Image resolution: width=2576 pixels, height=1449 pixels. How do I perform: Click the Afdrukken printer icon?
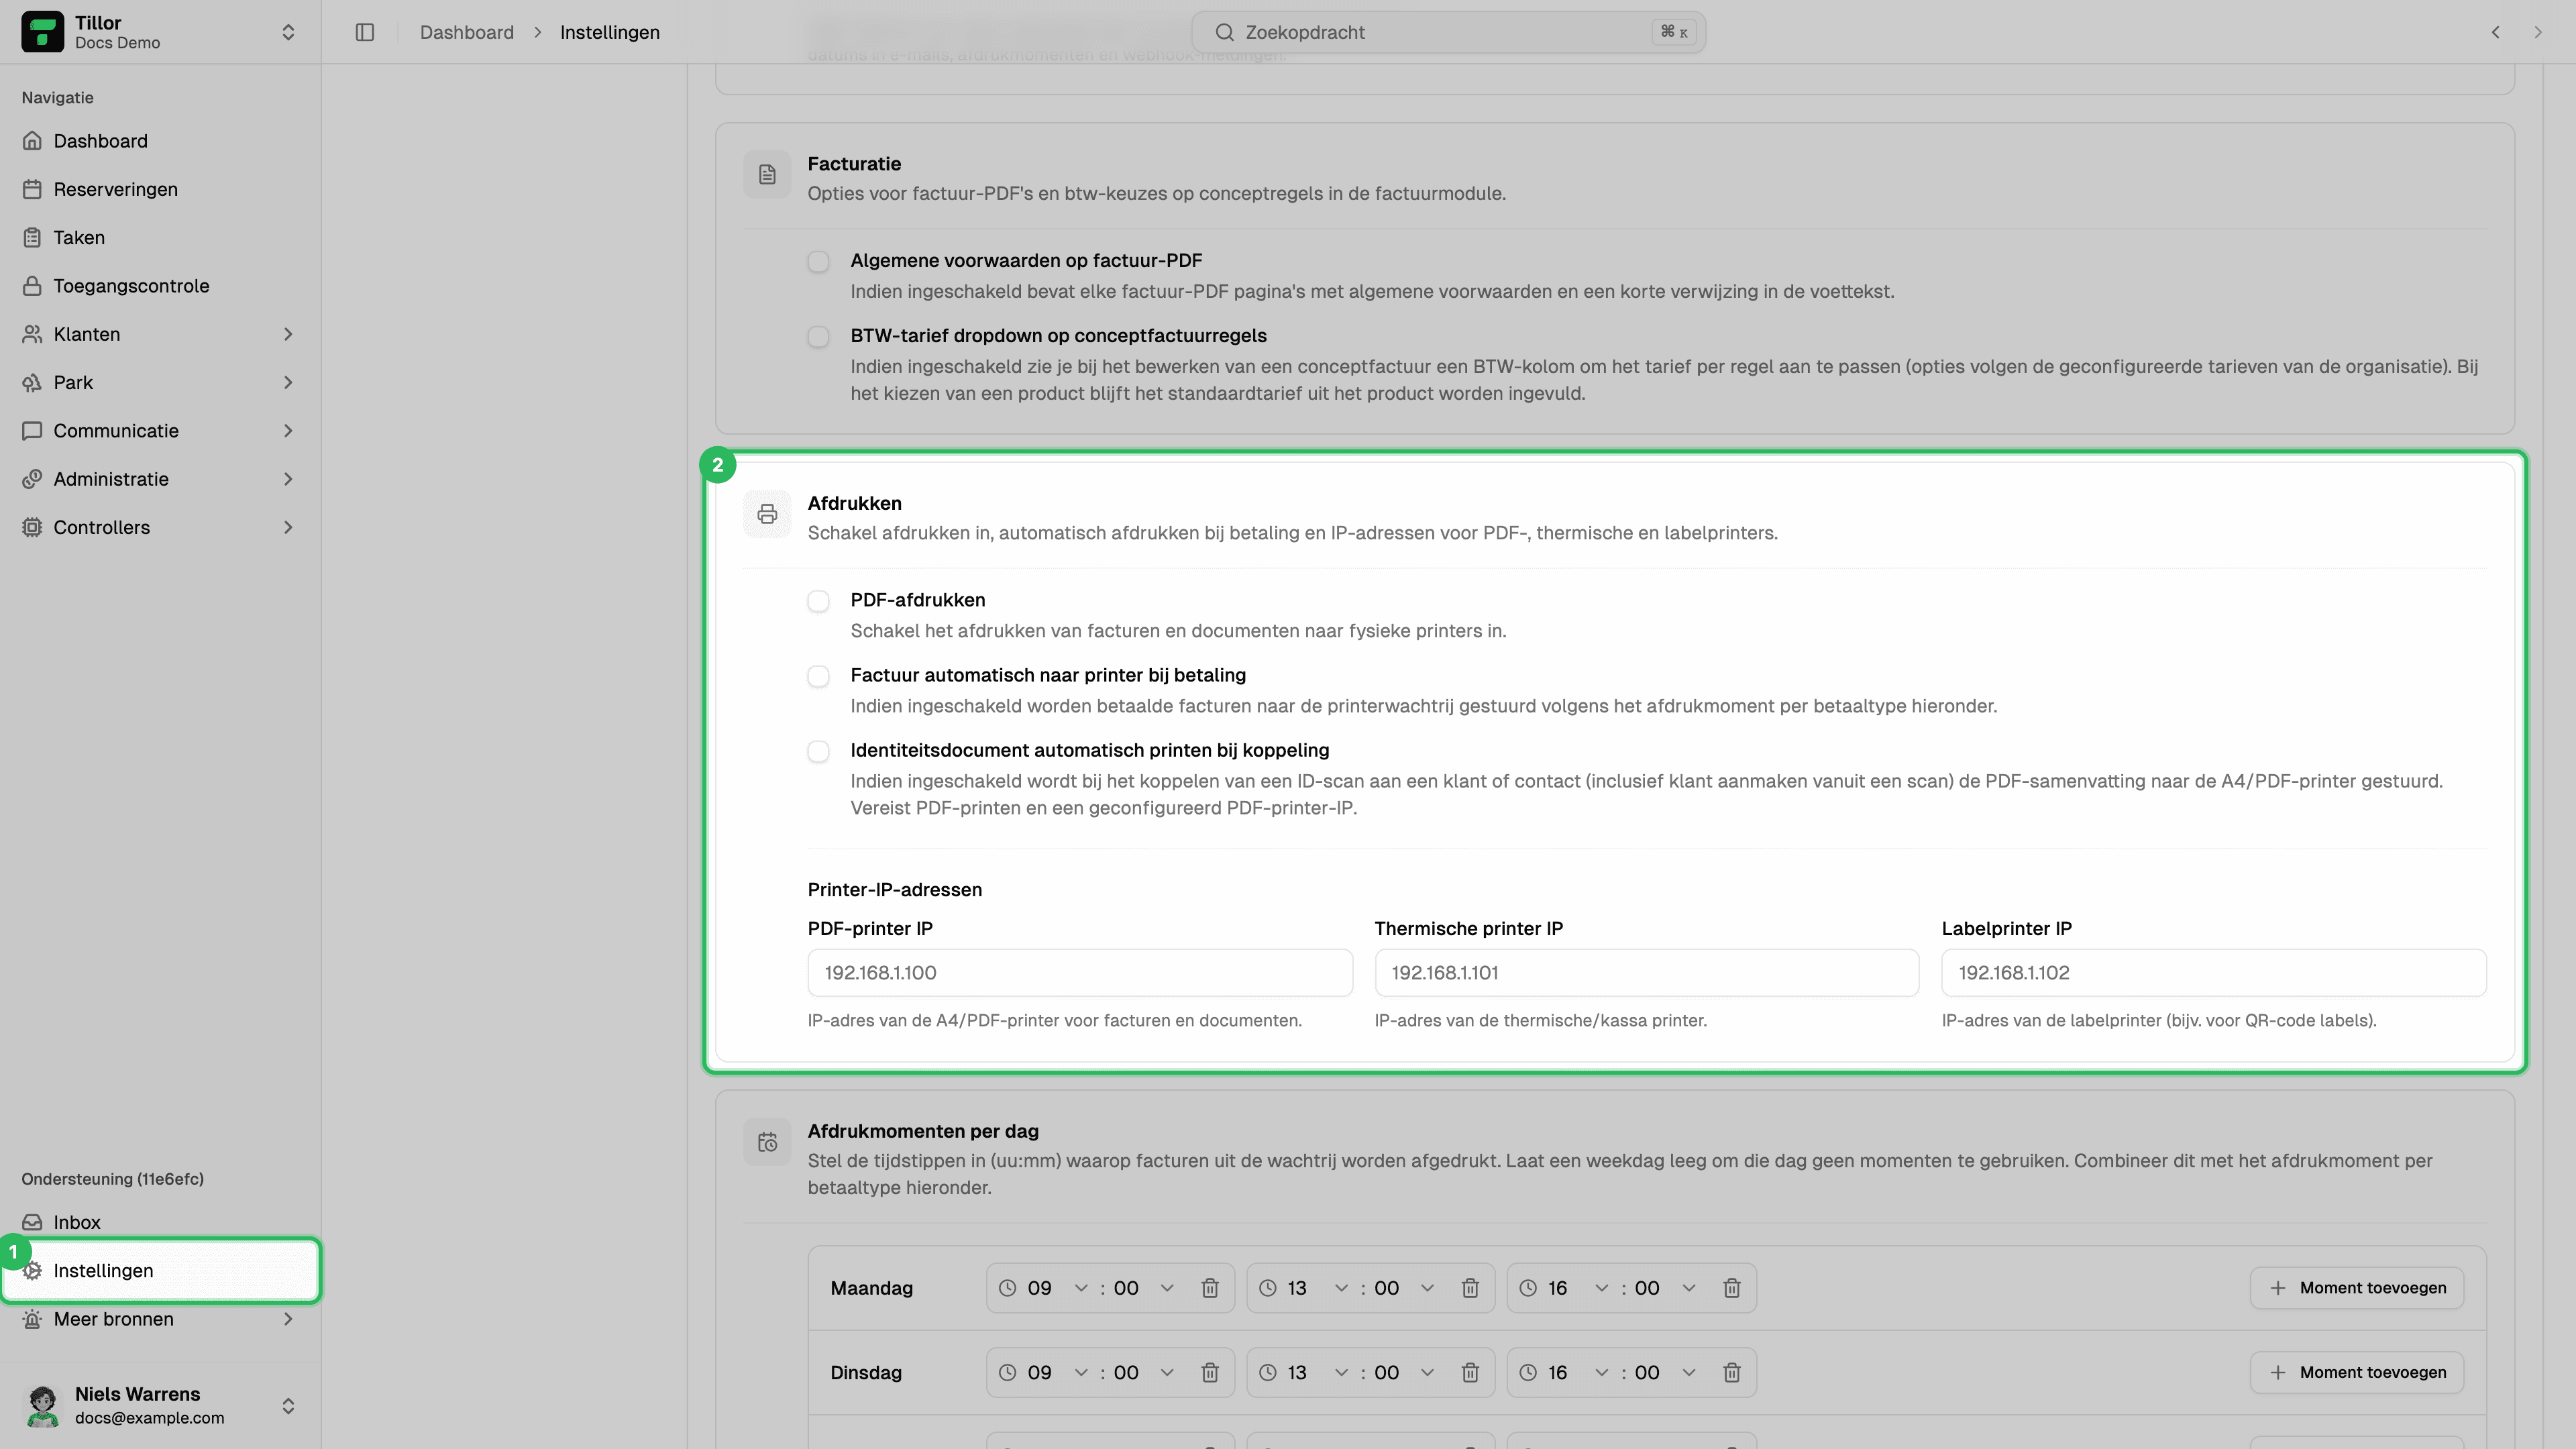[x=767, y=514]
